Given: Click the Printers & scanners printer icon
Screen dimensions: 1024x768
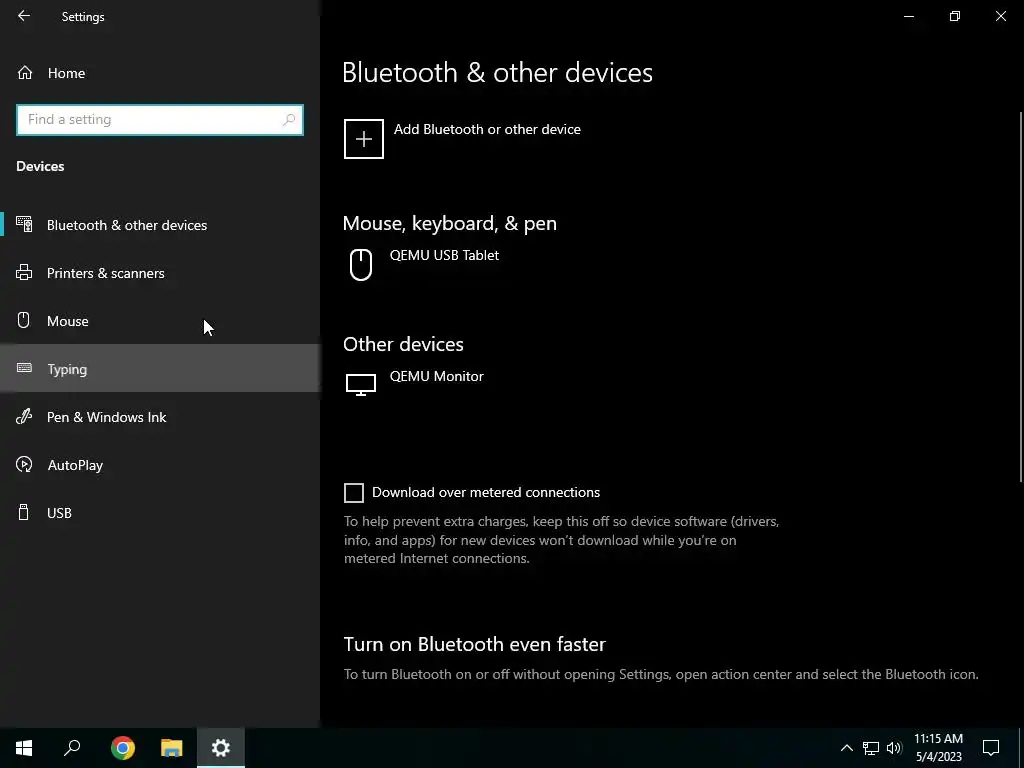Looking at the screenshot, I should click(24, 272).
